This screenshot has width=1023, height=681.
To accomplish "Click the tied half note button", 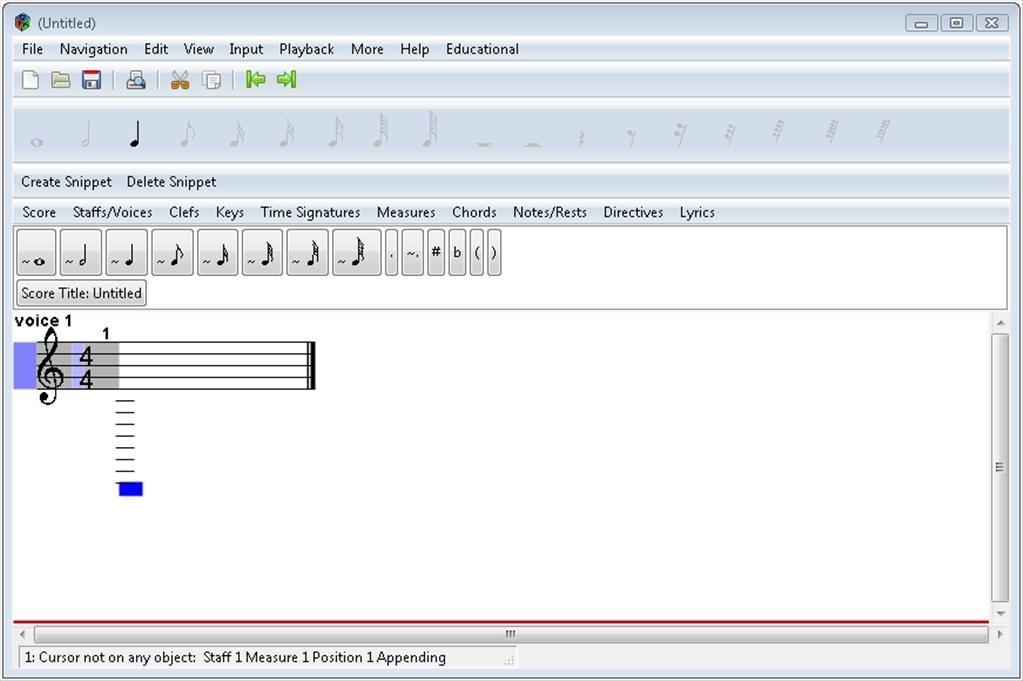I will 81,252.
